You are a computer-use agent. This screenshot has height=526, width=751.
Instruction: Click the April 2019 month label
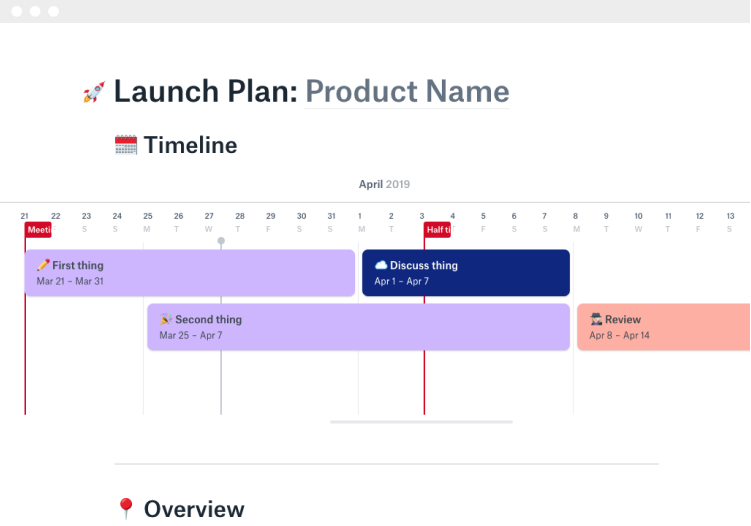(x=384, y=184)
